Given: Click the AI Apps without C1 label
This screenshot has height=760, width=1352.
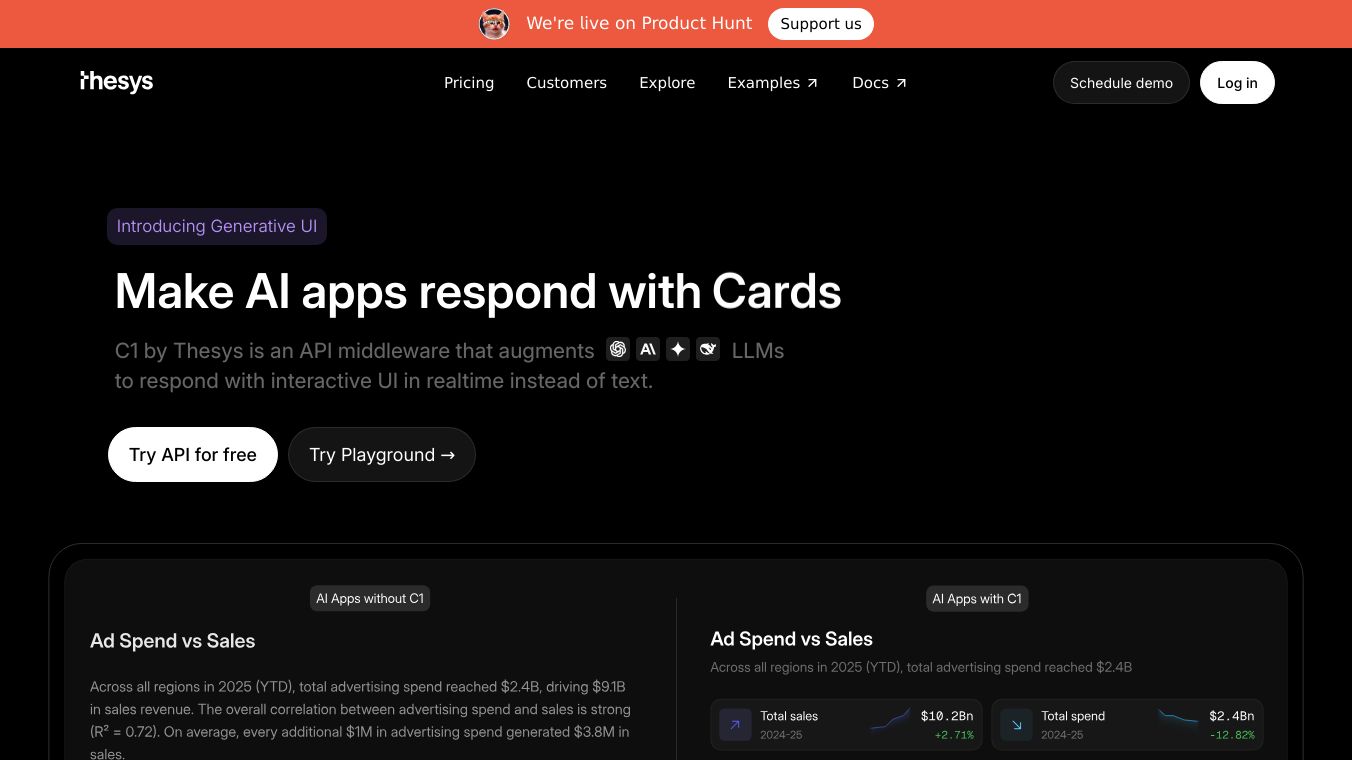Looking at the screenshot, I should click(x=370, y=599).
